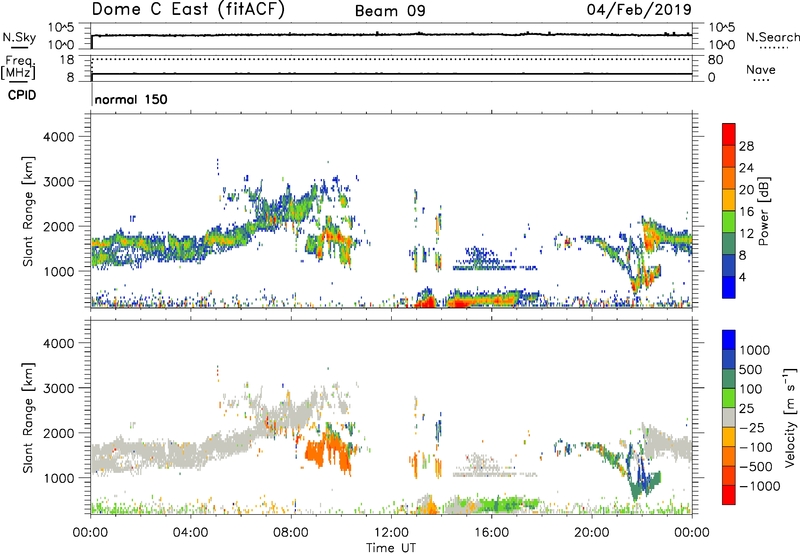Click the left '10^5' noise axis tick

(x=61, y=27)
